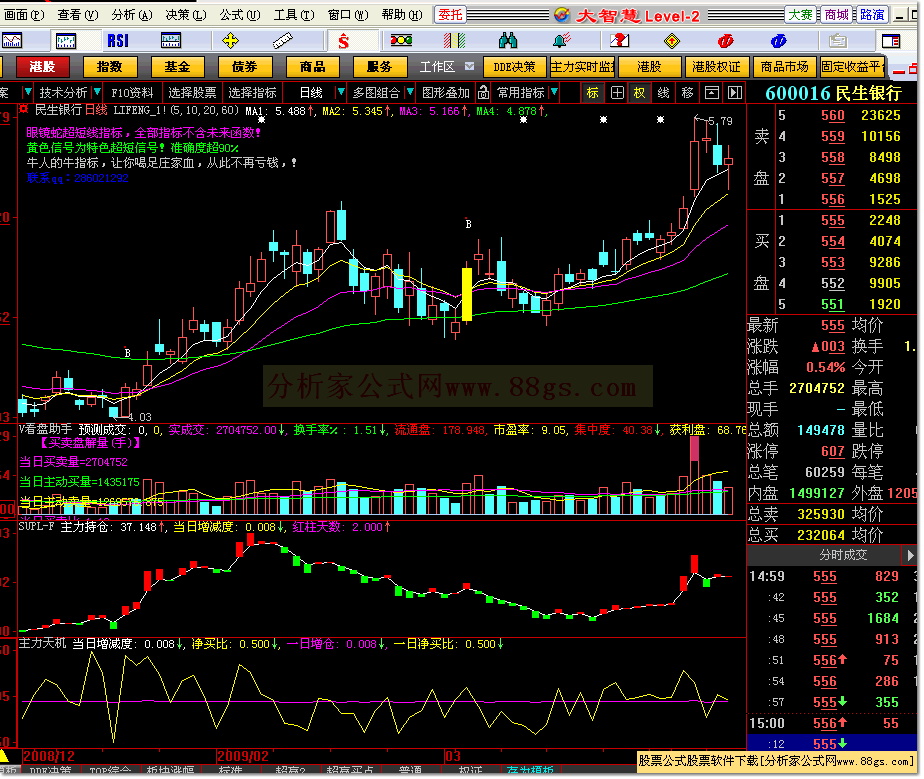The image size is (924, 779).
Task: Toggle the 移 move button
Action: 687,93
